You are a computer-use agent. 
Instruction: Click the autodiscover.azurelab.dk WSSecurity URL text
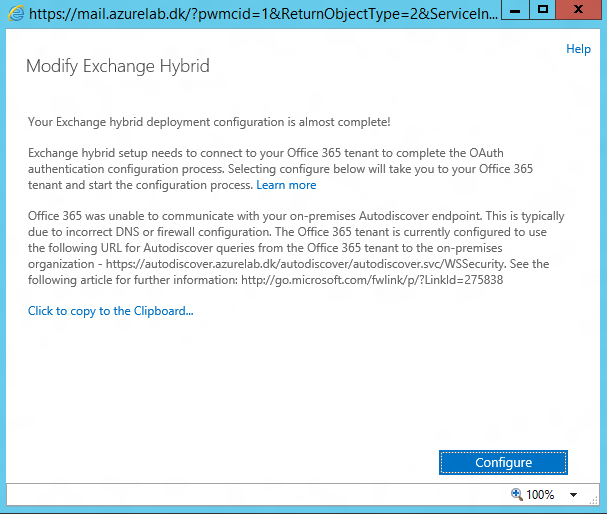pos(305,264)
